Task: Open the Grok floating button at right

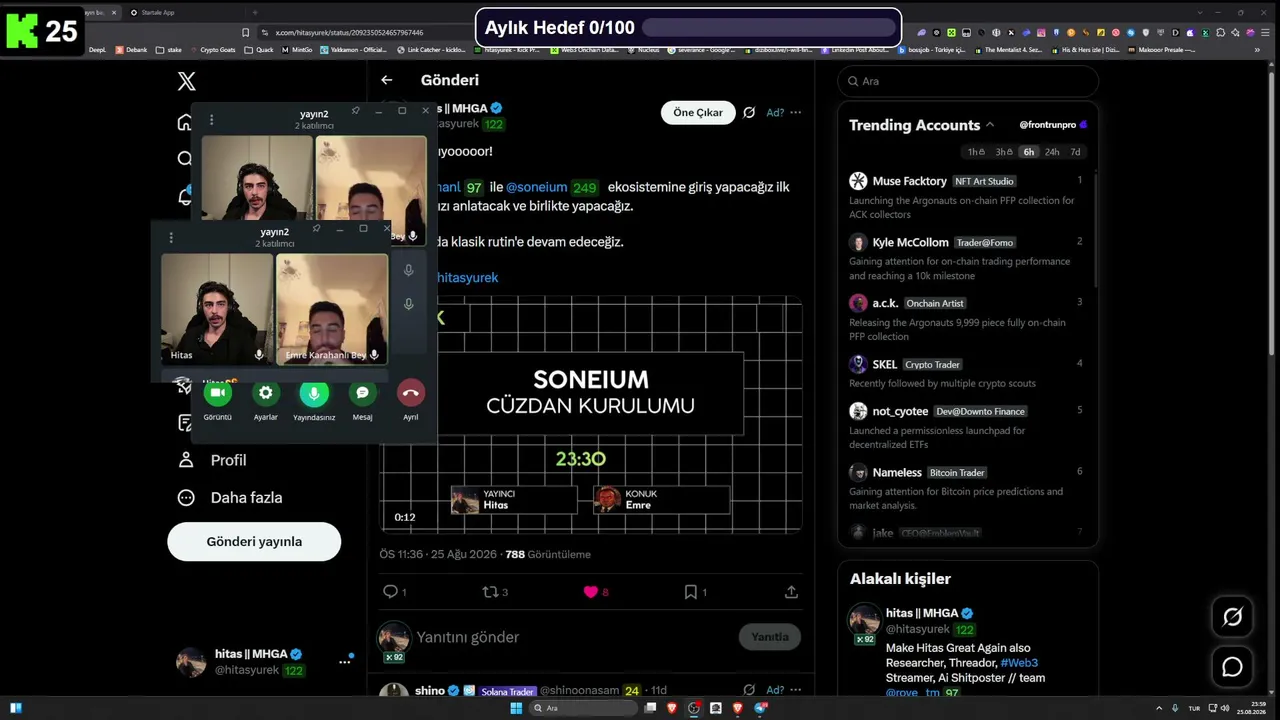Action: point(1233,617)
